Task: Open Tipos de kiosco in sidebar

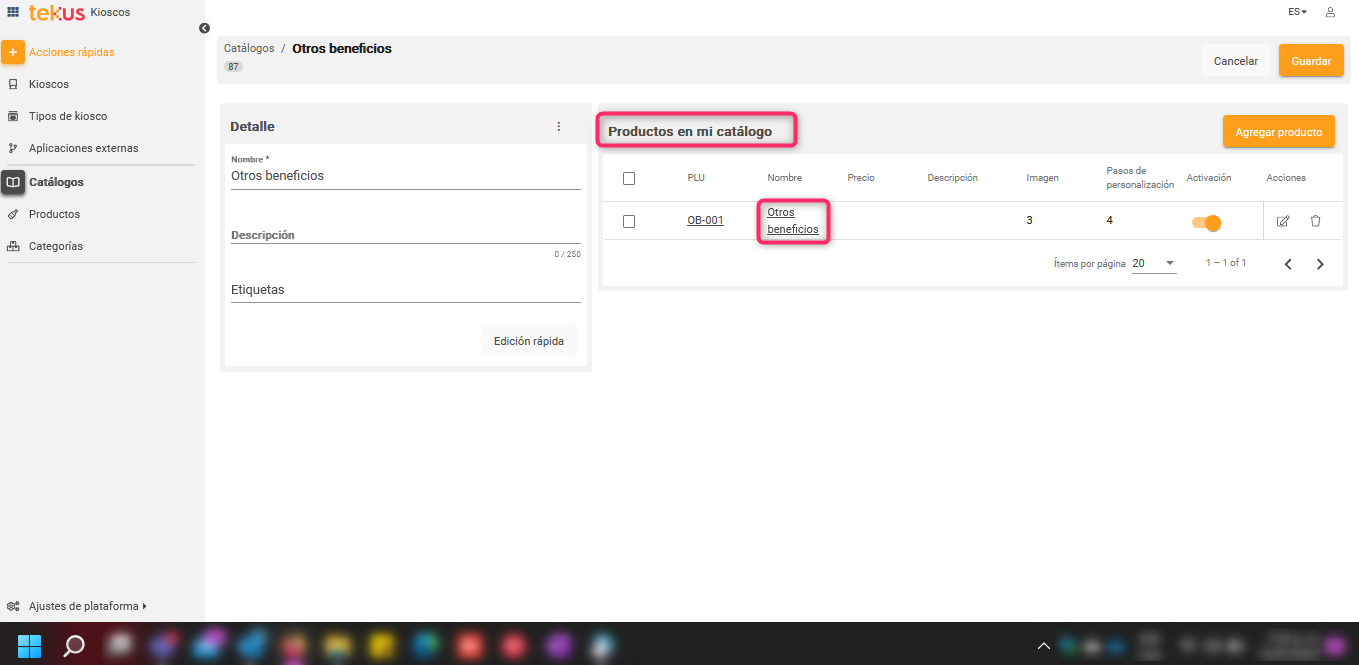Action: 67,116
